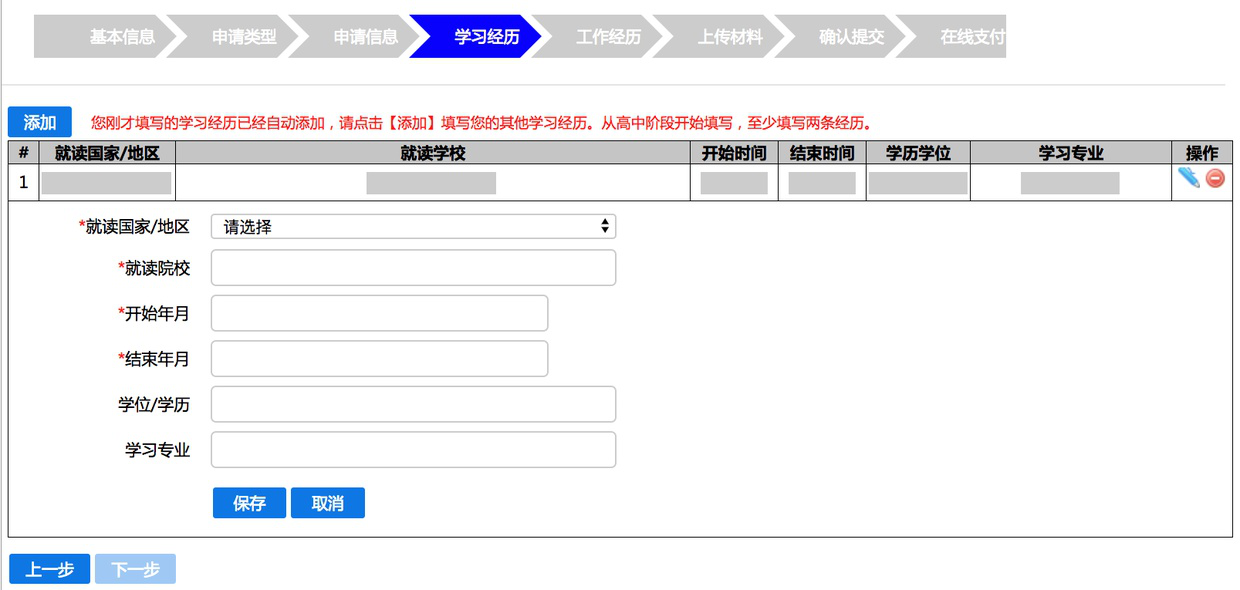Click the red delete icon in row 1

tap(1215, 179)
